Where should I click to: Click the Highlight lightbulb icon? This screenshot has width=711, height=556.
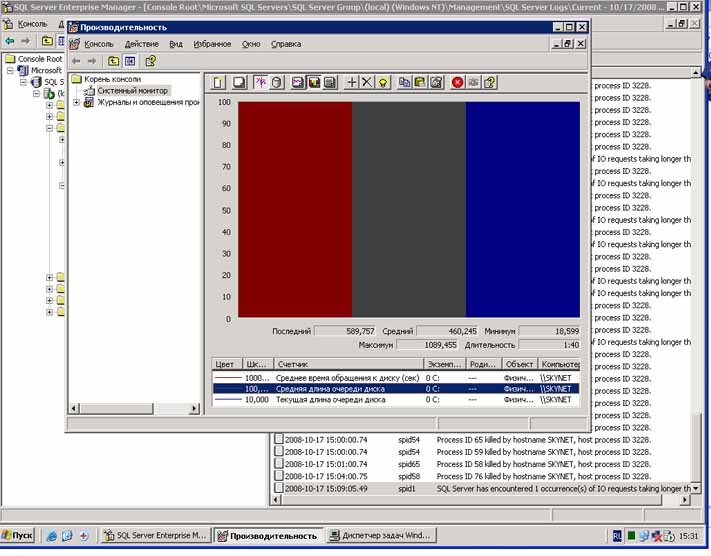tap(382, 82)
